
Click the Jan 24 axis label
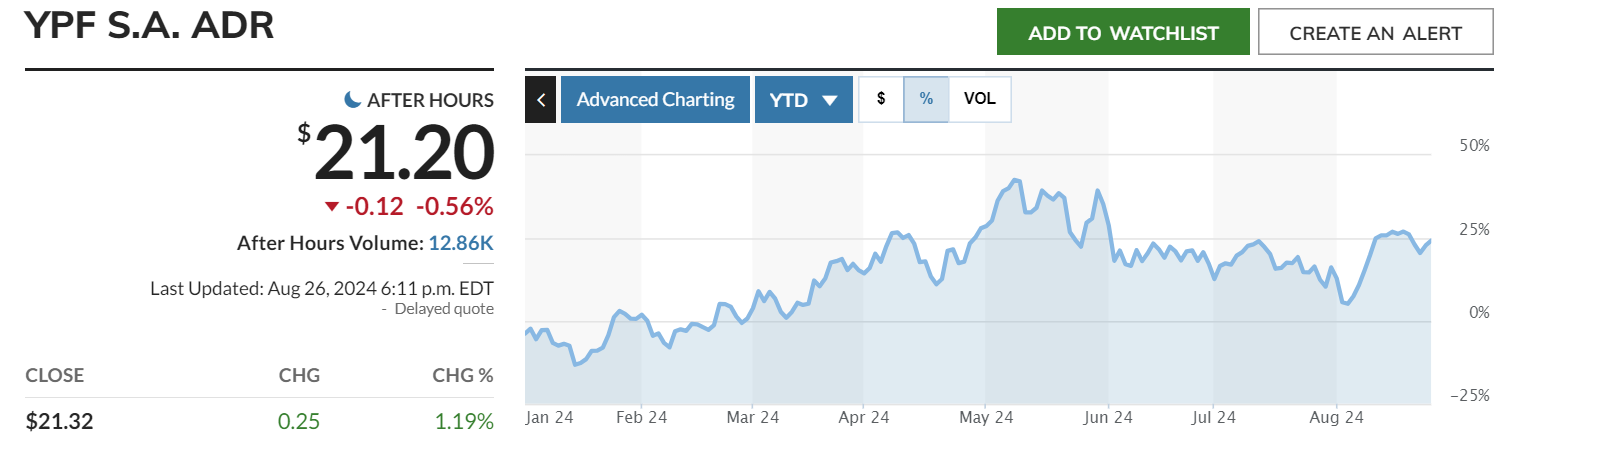[549, 417]
